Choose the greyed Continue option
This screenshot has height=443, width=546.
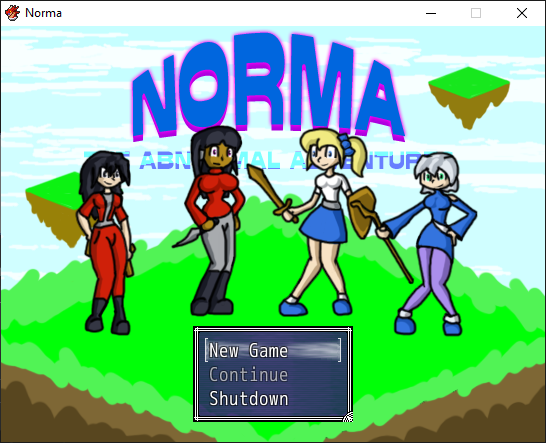tap(248, 375)
